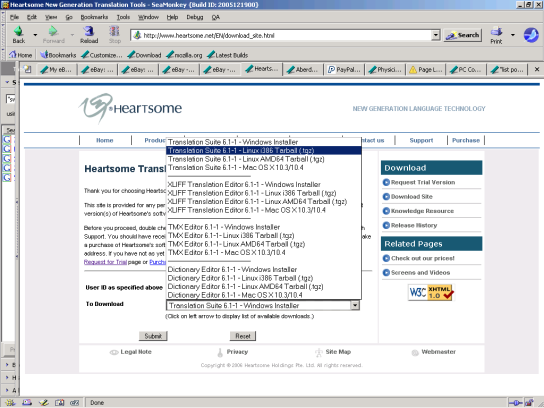
Task: Open Navigator icon in status bar
Action: click(x=10, y=402)
